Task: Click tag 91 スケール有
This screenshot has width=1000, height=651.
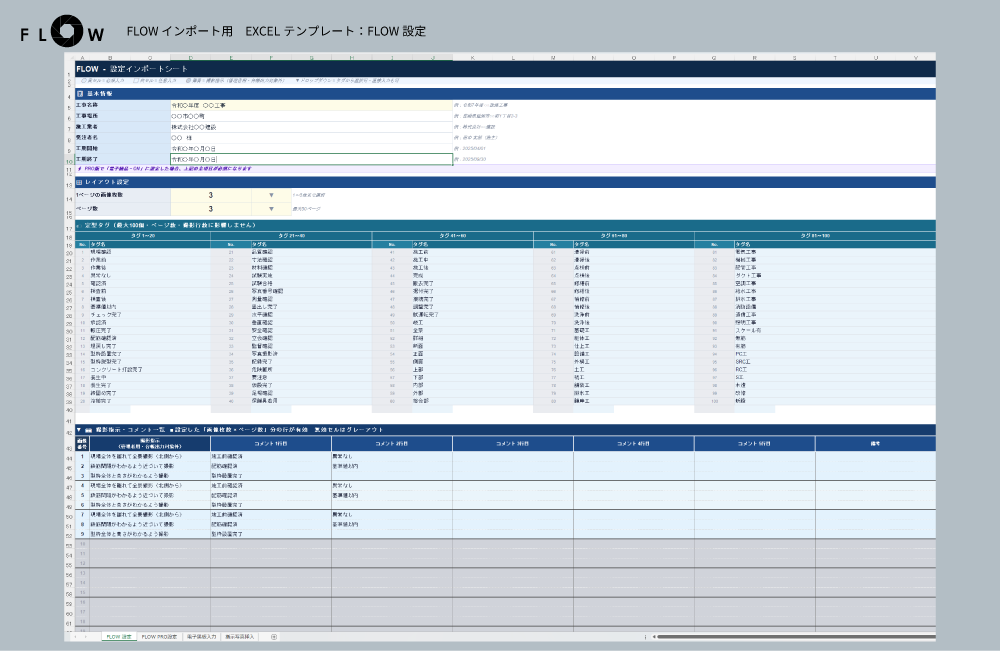Action: coord(747,330)
